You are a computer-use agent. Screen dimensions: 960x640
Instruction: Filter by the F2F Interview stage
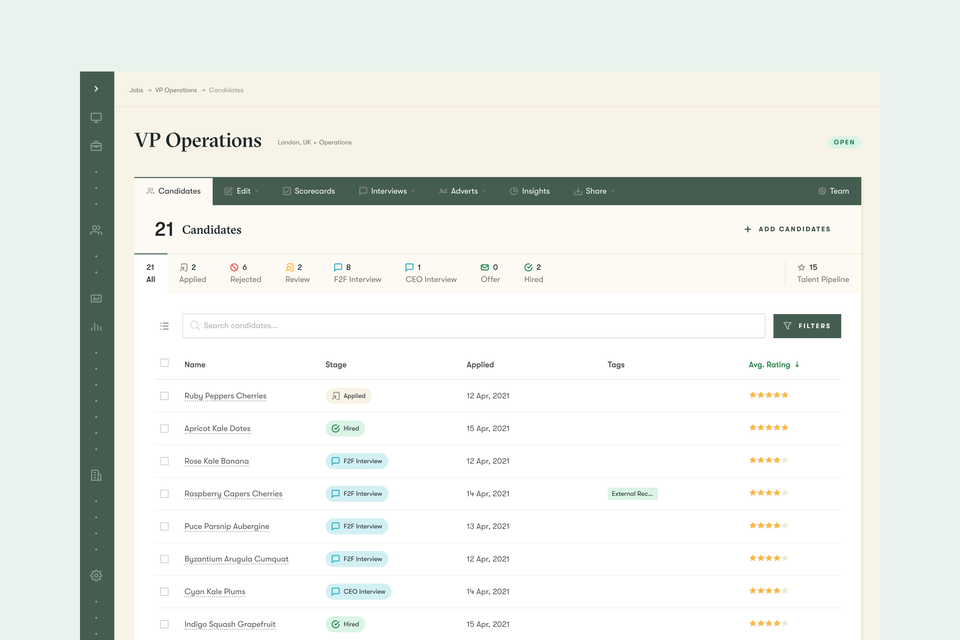click(x=358, y=273)
